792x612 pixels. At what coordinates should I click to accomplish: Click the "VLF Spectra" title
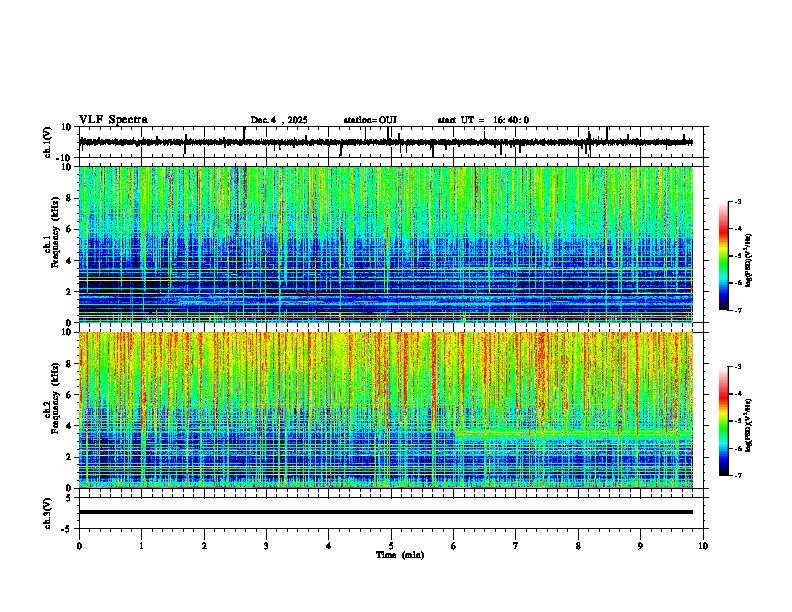click(x=113, y=120)
